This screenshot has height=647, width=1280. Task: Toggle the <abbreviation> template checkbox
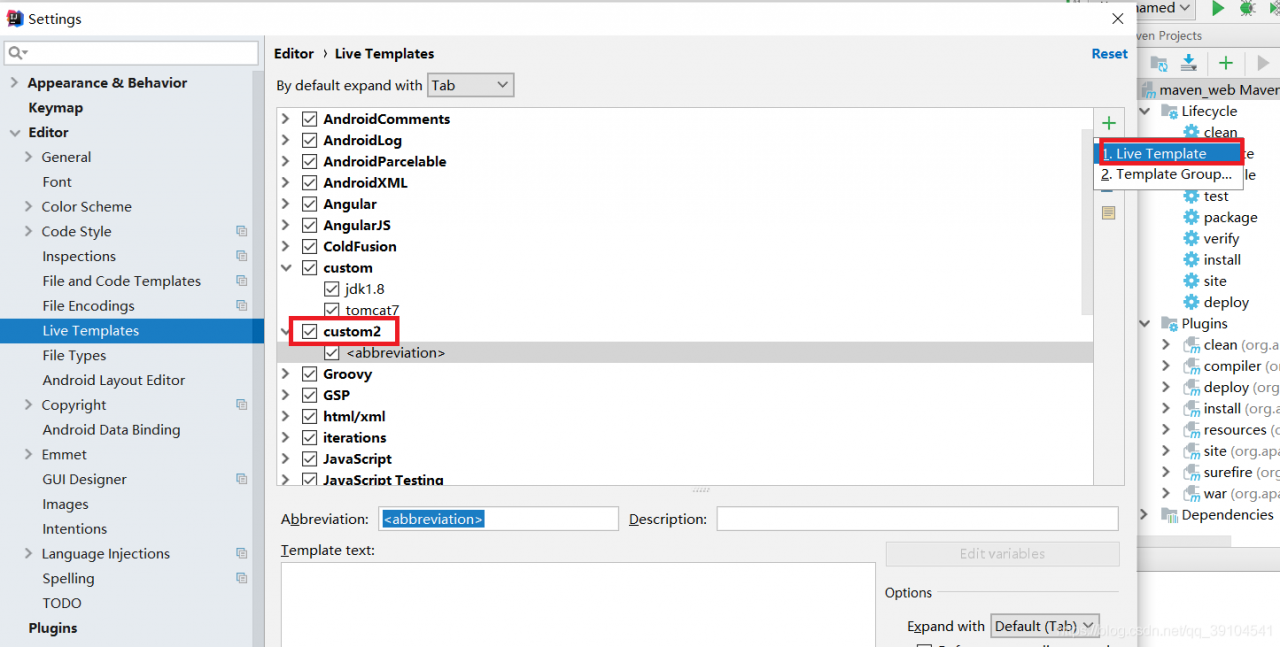point(331,353)
